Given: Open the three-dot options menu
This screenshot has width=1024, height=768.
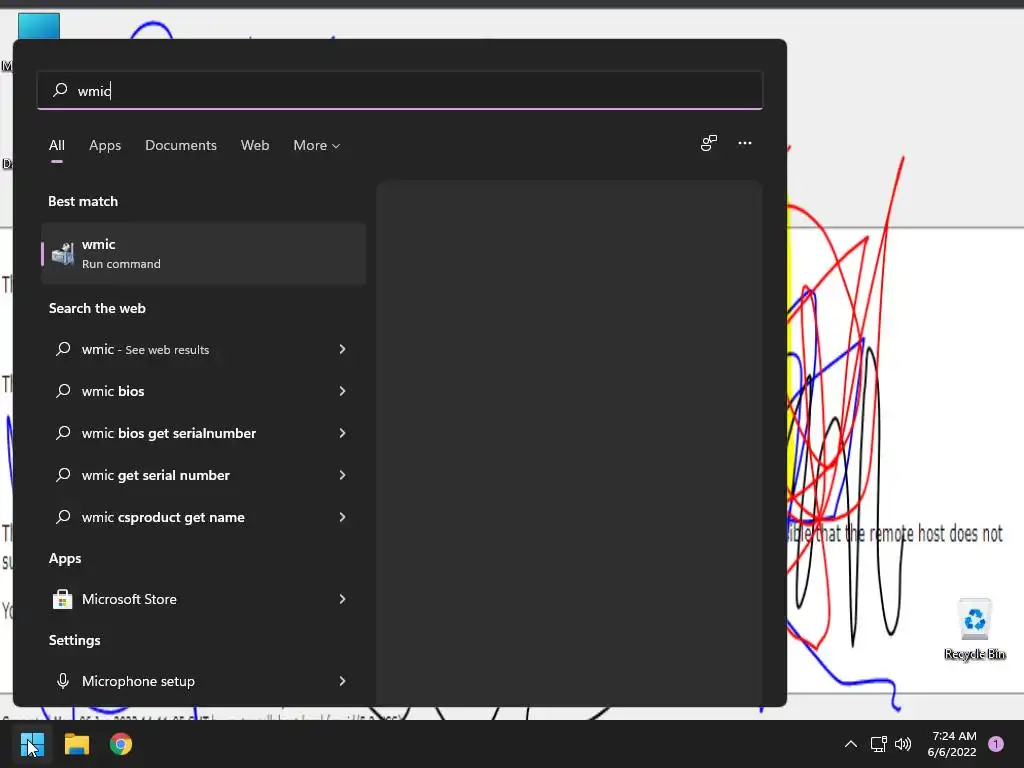Looking at the screenshot, I should [x=744, y=143].
